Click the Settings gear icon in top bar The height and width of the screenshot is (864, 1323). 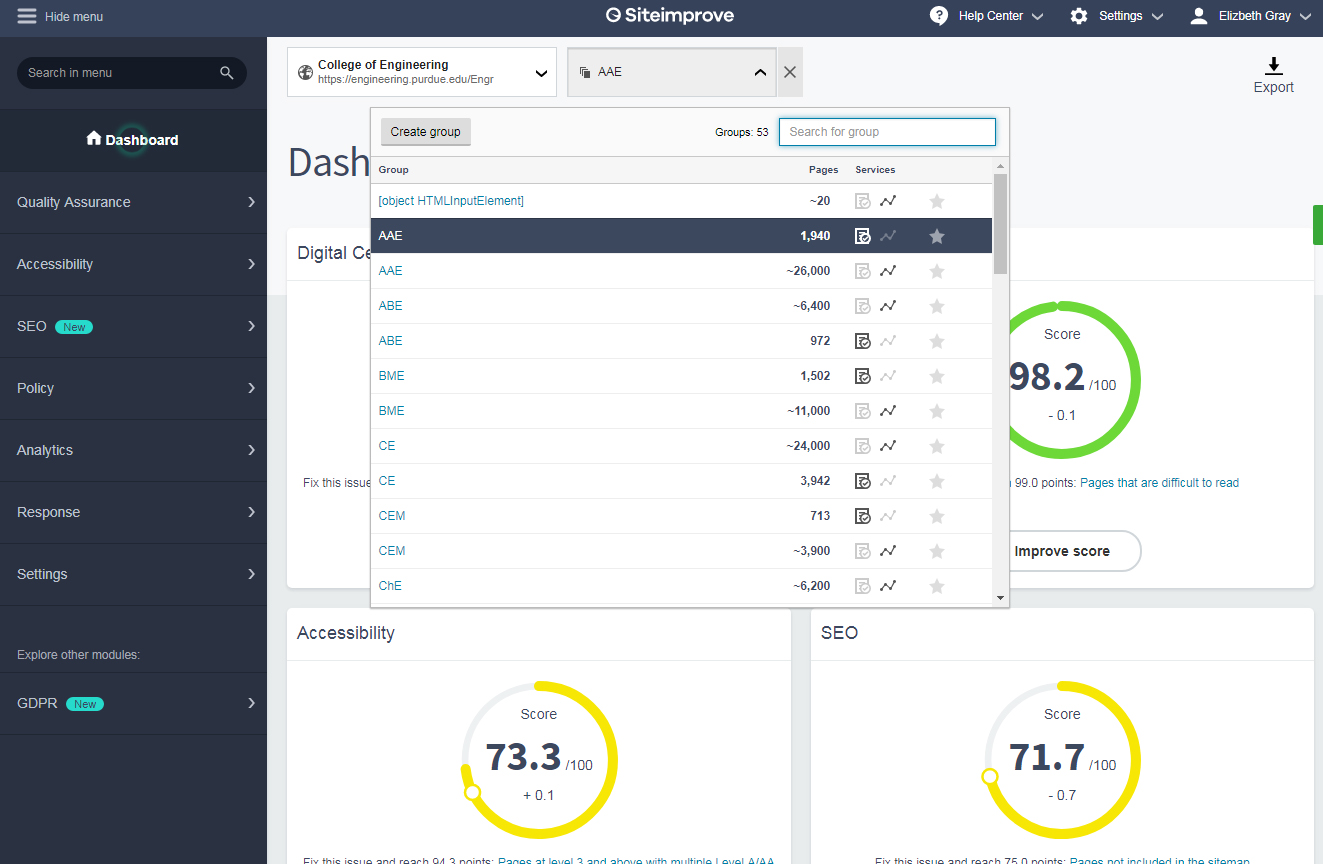click(x=1079, y=16)
